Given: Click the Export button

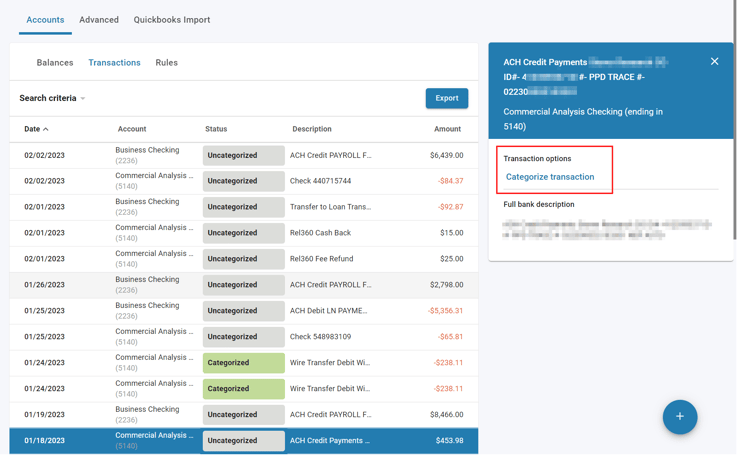Looking at the screenshot, I should pos(446,98).
